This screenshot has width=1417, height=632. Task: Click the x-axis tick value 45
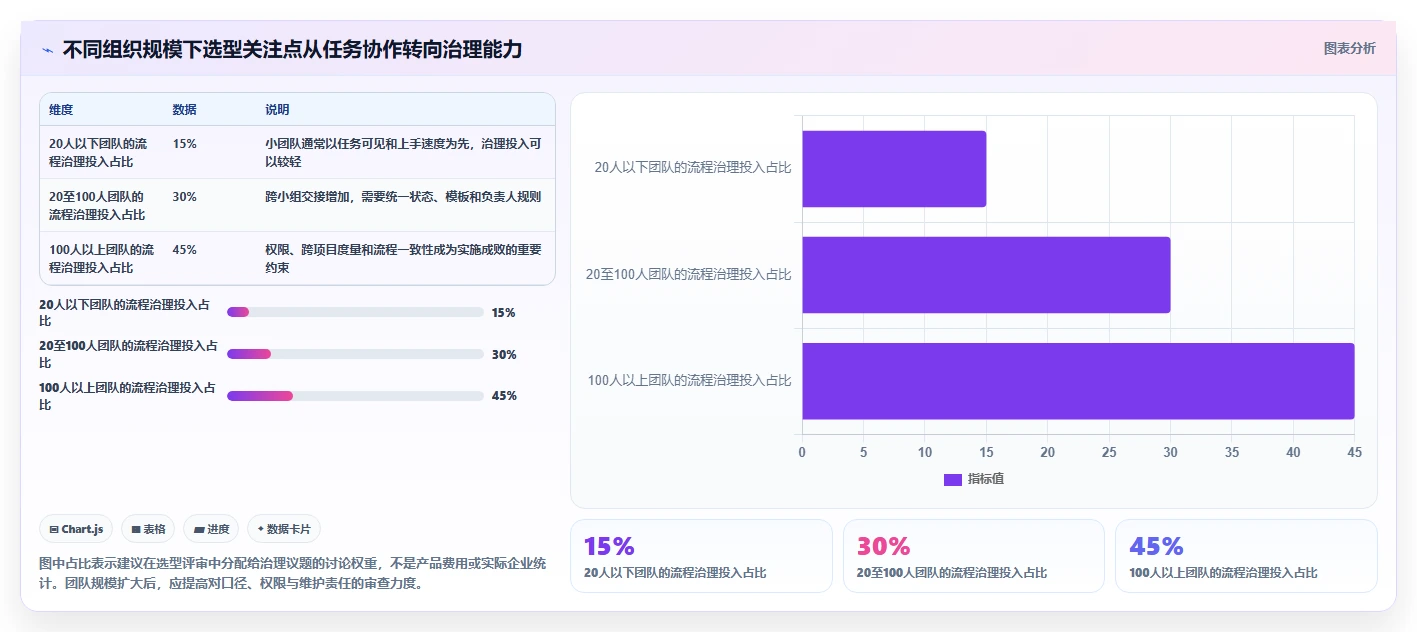(x=1354, y=453)
